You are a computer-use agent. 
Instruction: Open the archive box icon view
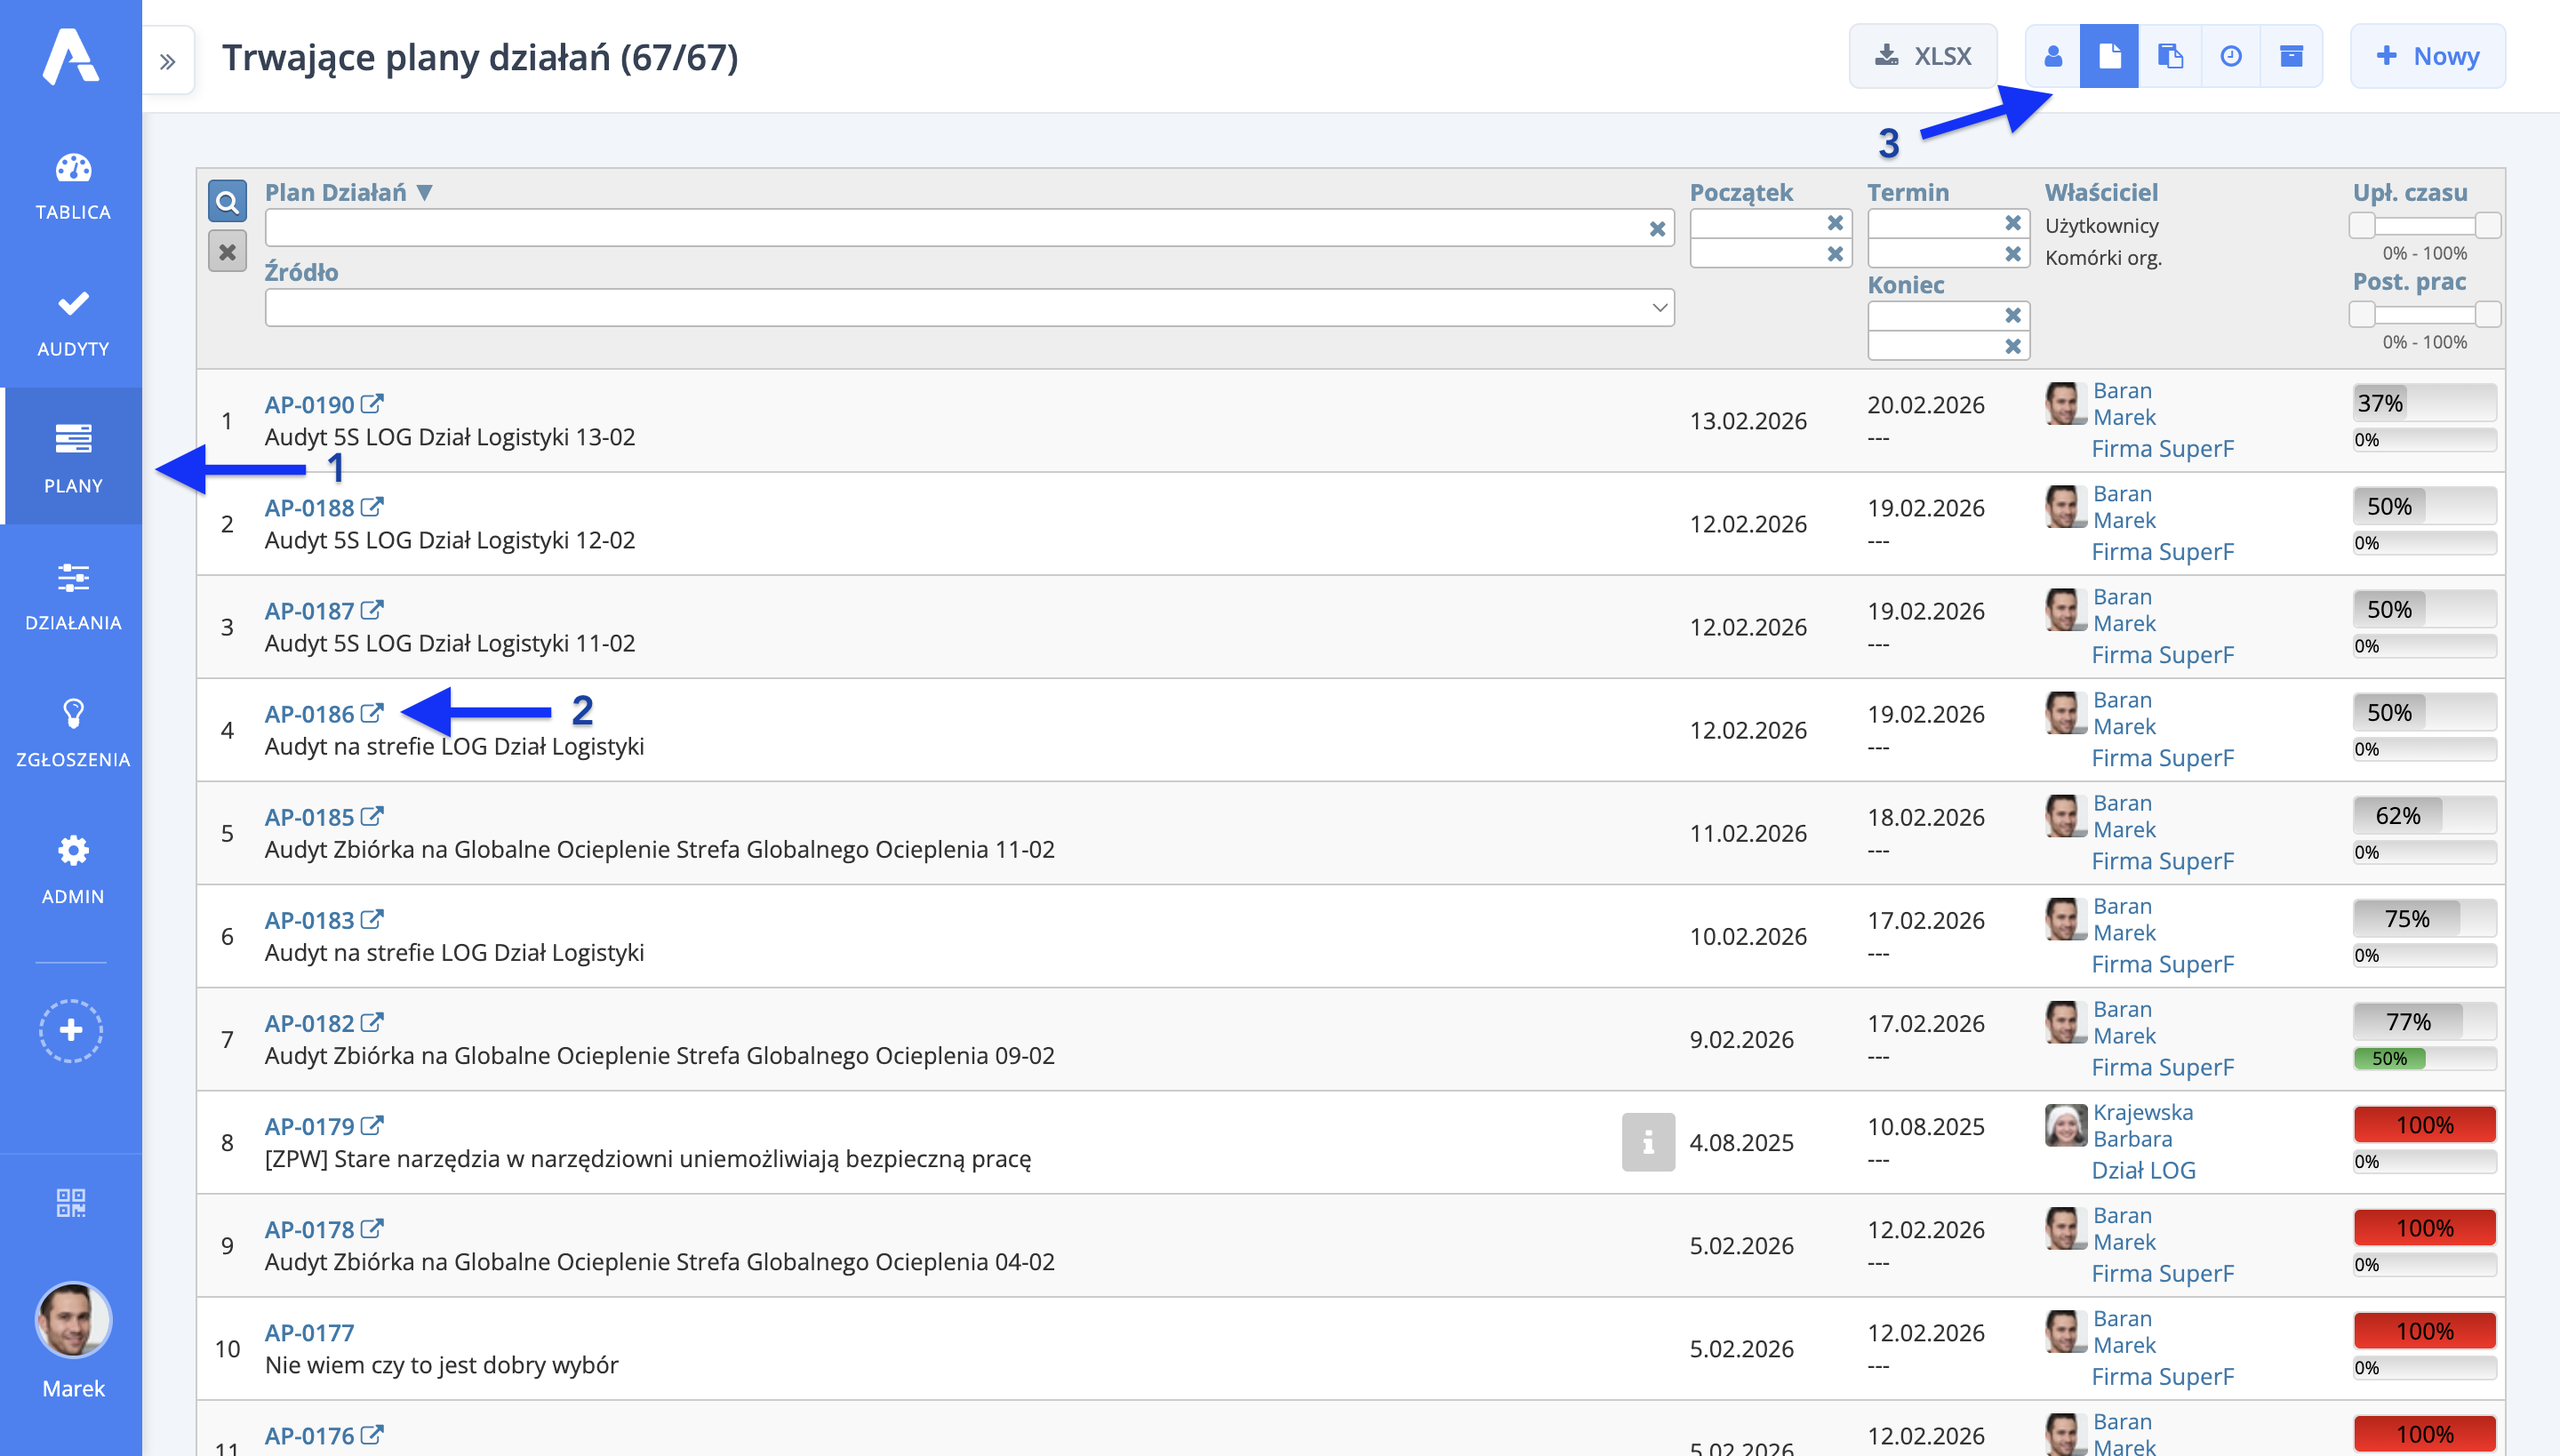[x=2291, y=56]
